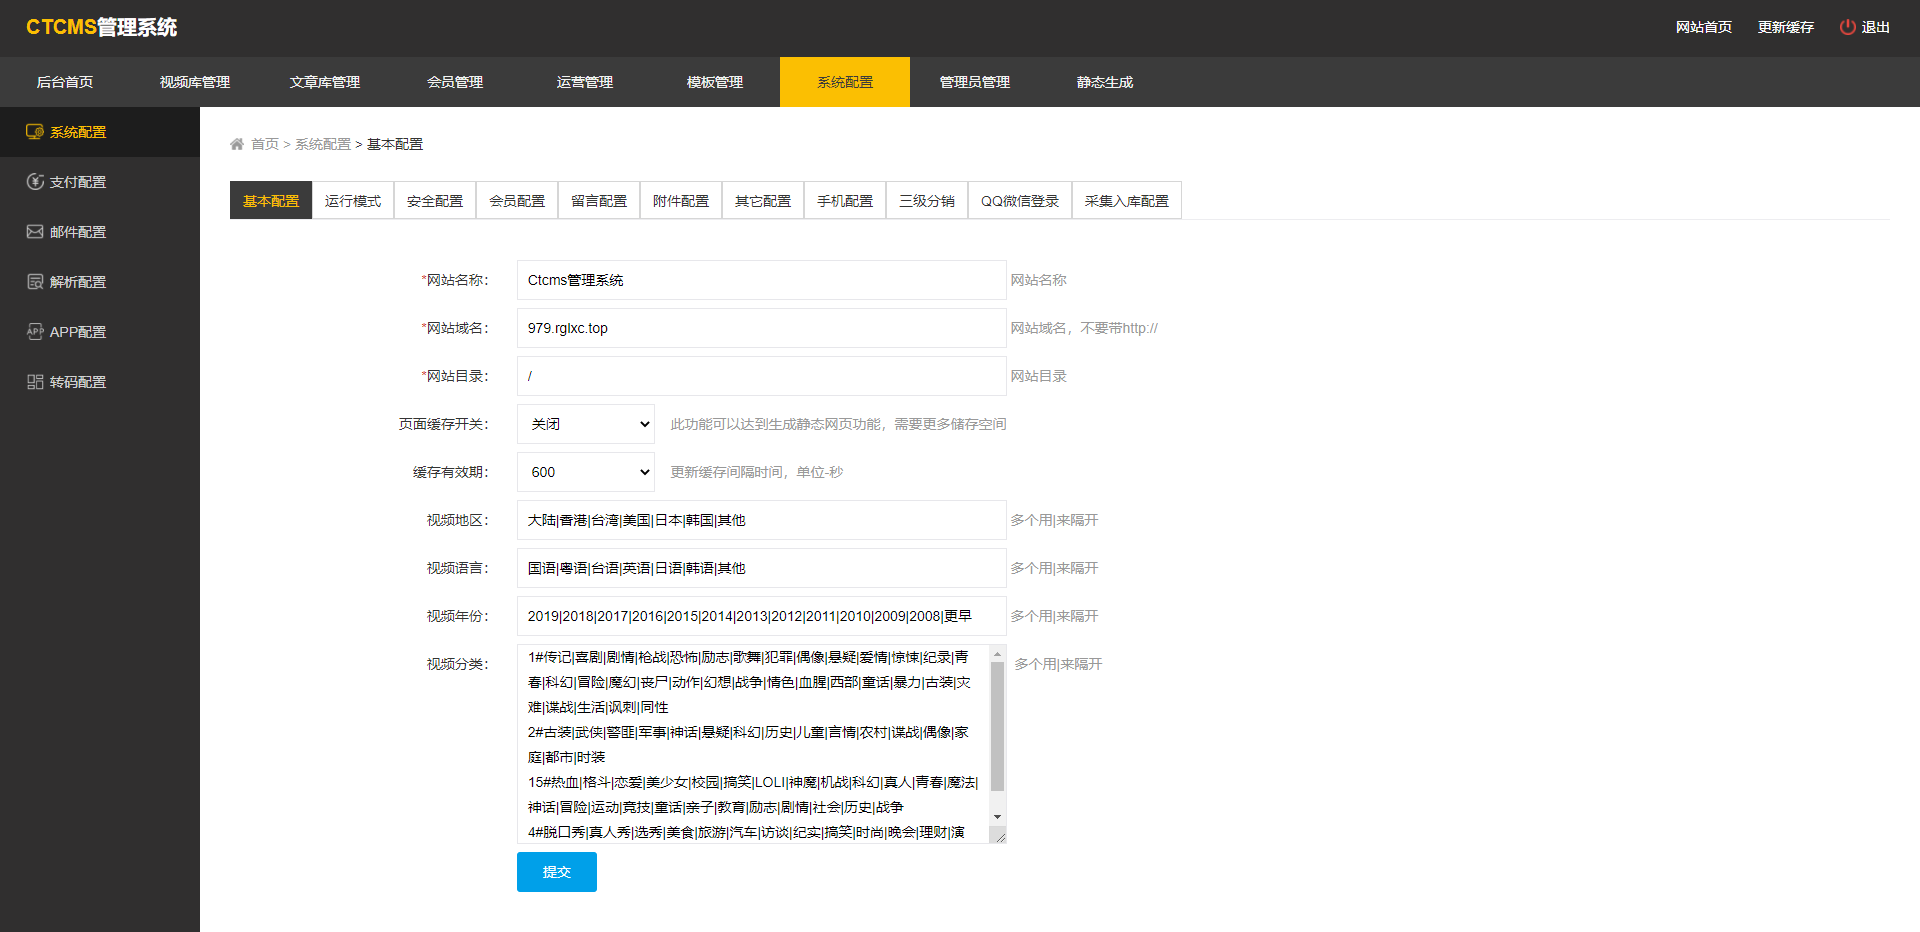Click the system config monitor icon in sidebar
Viewport: 1920px width, 932px height.
coord(35,132)
